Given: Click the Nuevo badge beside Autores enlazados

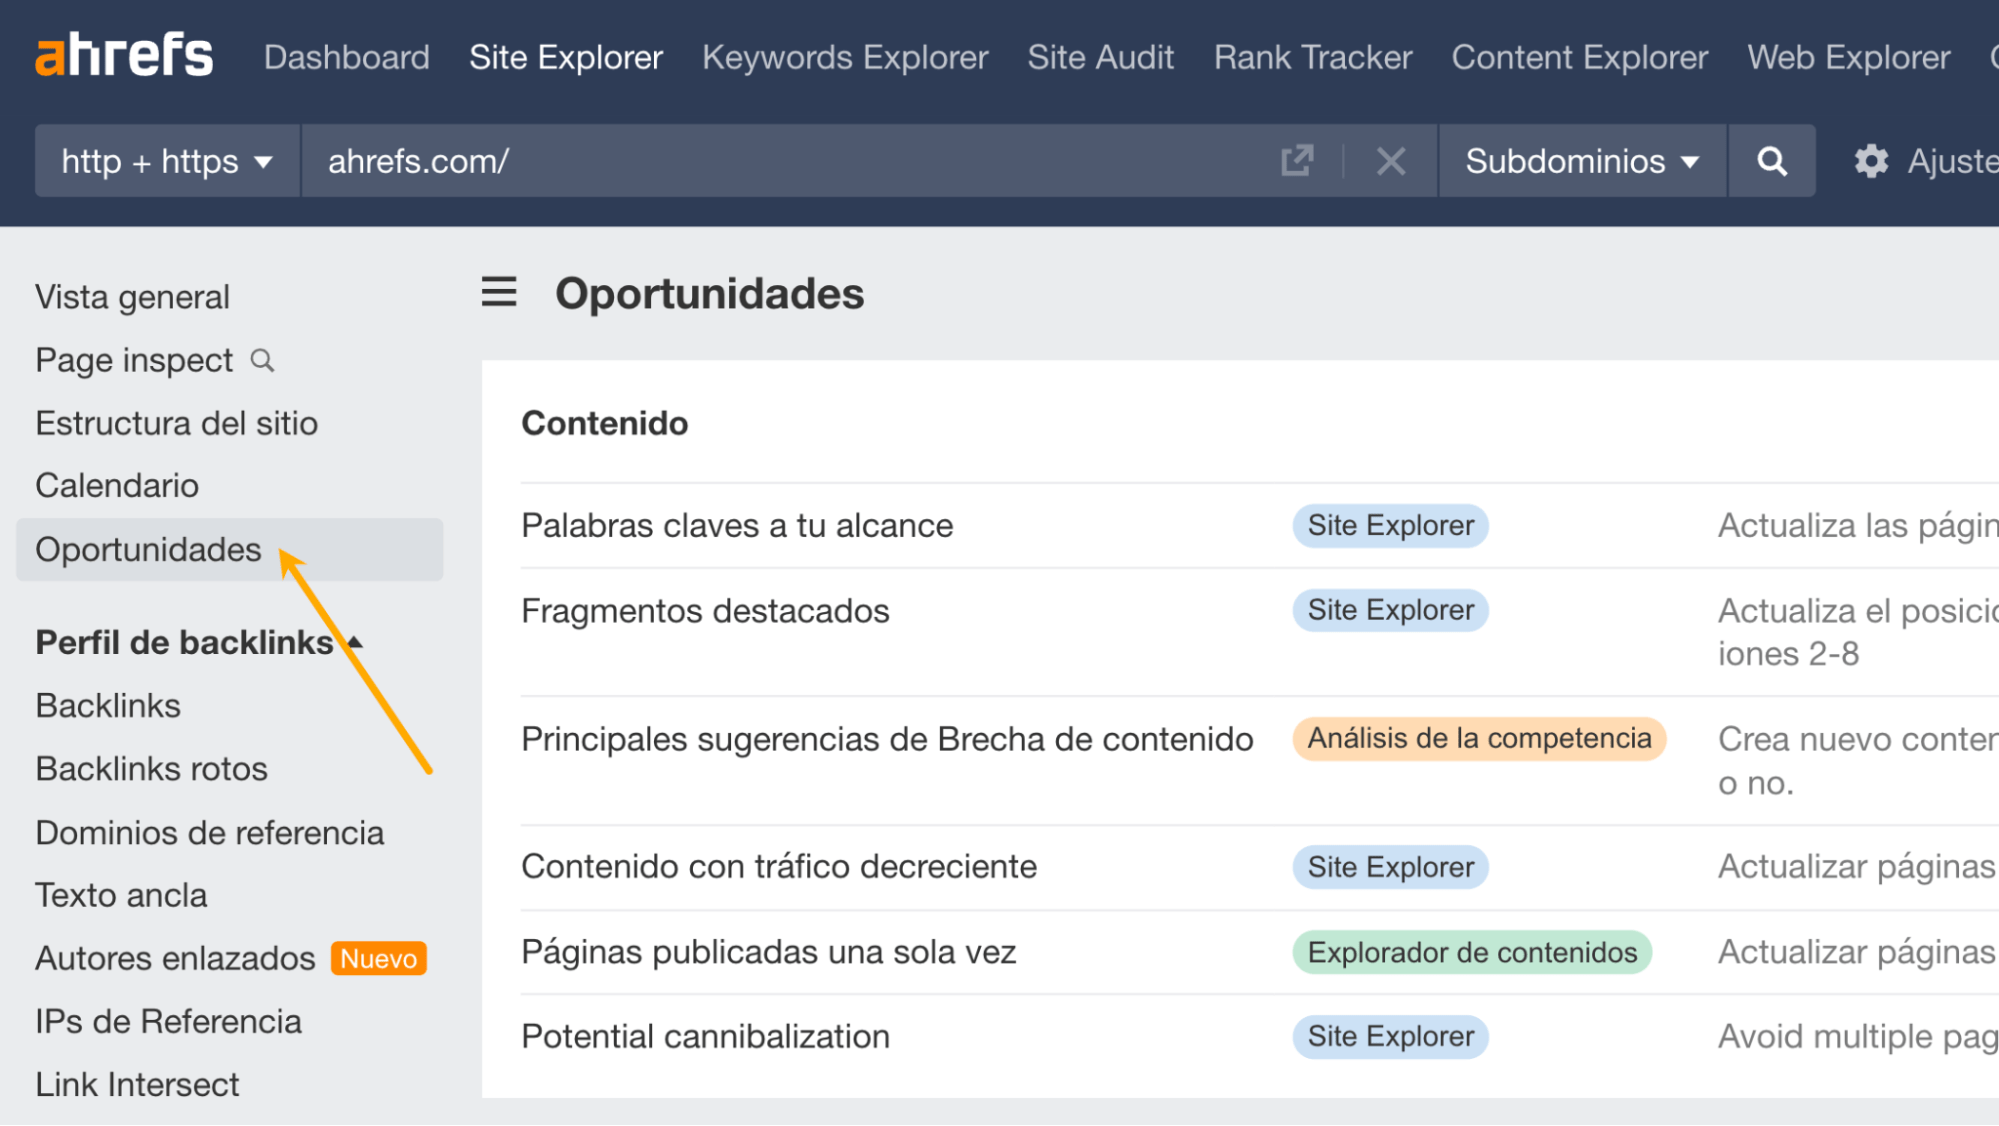Looking at the screenshot, I should pyautogui.click(x=379, y=958).
